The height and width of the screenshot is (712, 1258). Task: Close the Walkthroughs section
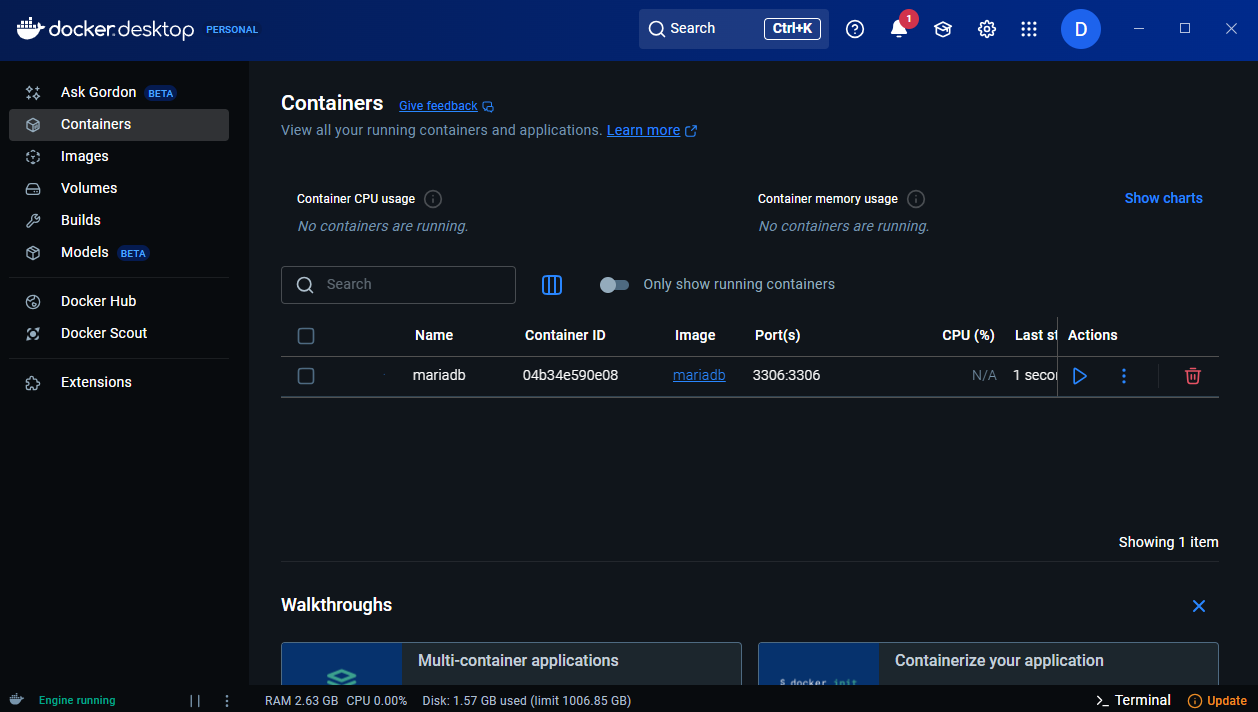coord(1199,606)
